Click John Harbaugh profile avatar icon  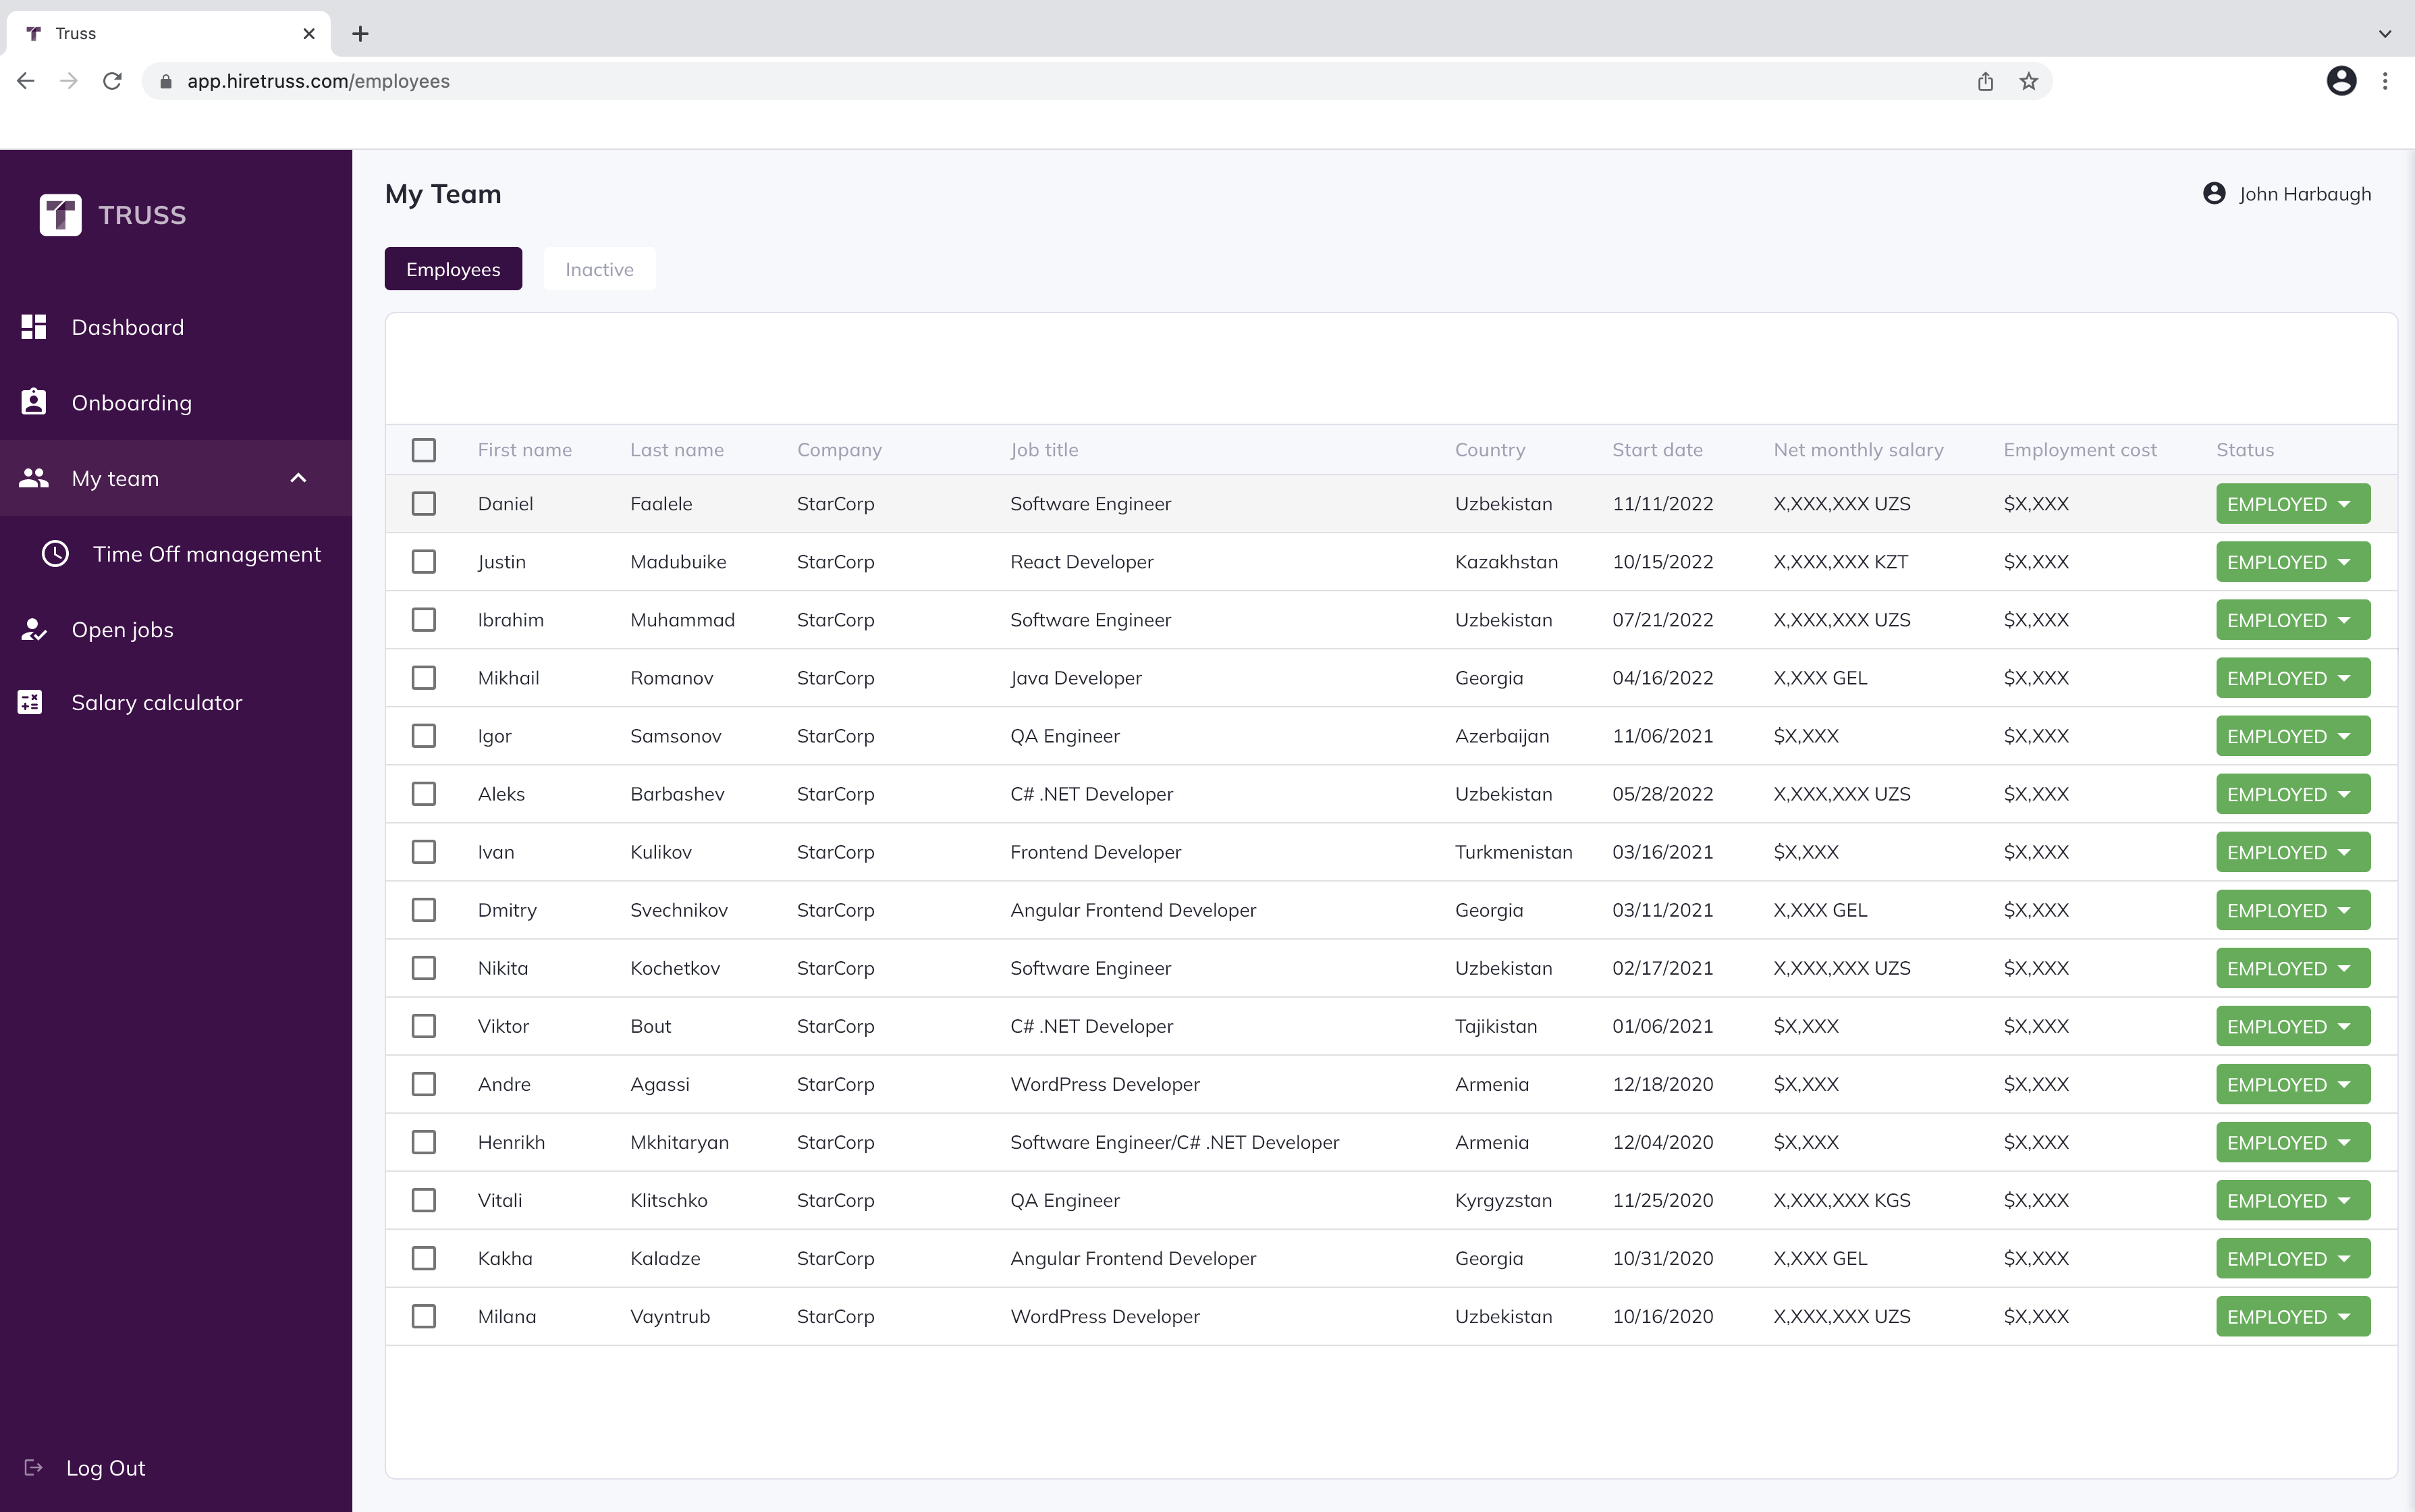pos(2214,194)
